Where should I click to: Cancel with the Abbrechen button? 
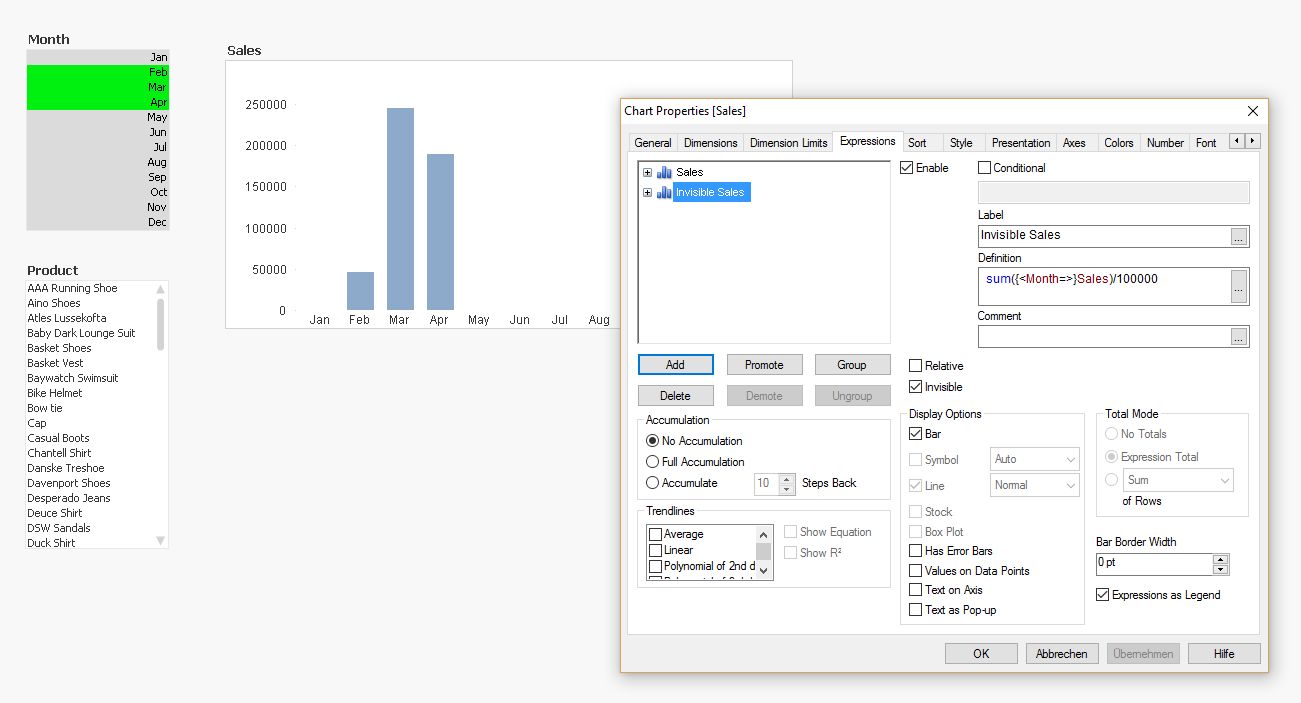tap(1062, 654)
